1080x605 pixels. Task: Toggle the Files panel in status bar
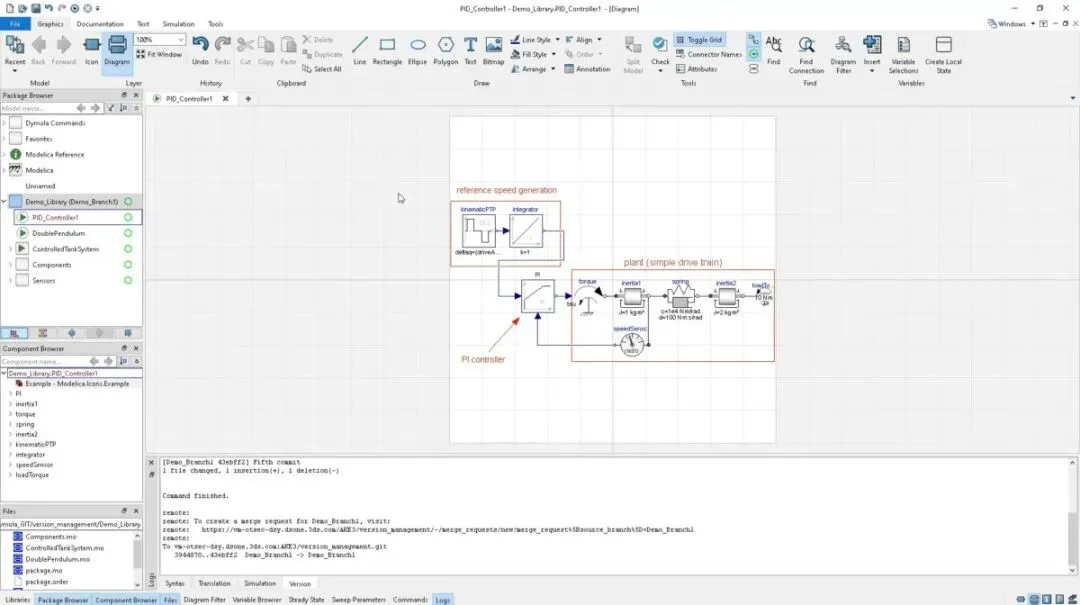click(x=170, y=599)
